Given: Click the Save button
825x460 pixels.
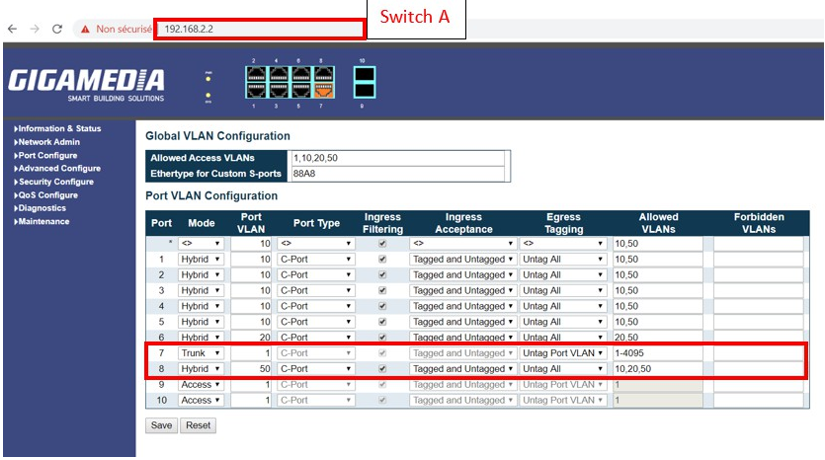Looking at the screenshot, I should [162, 425].
